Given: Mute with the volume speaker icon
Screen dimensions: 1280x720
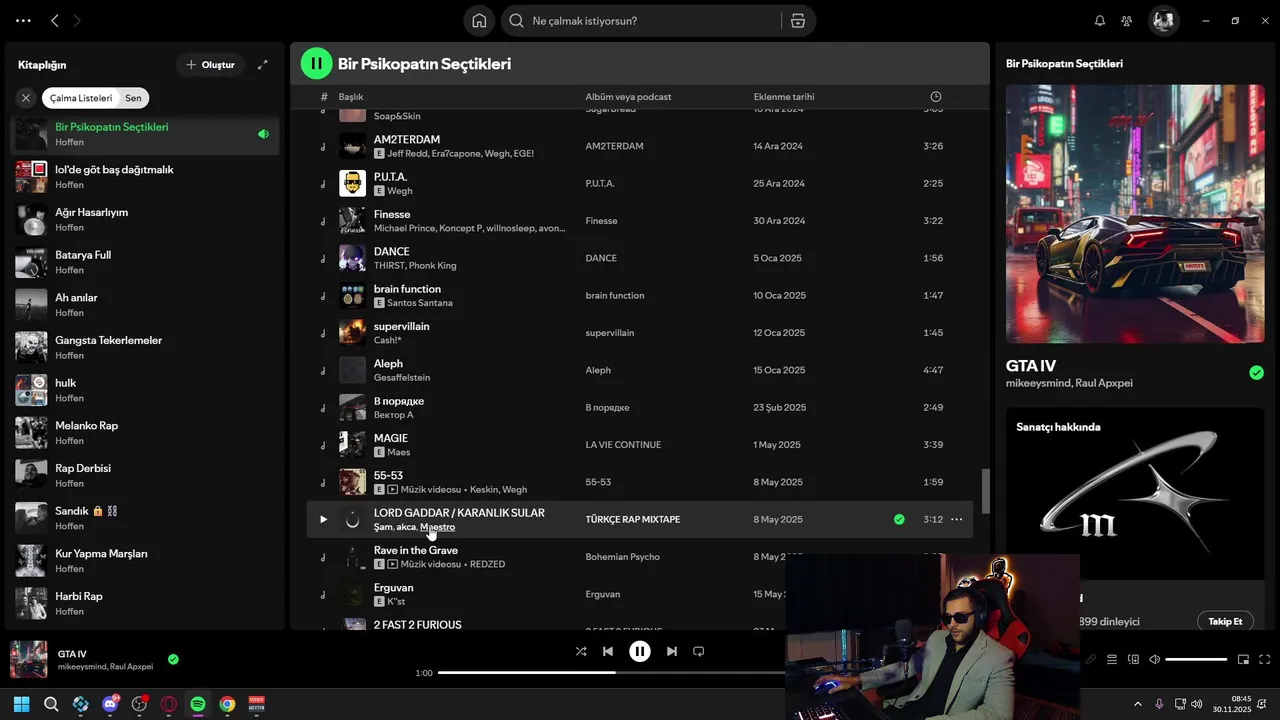Looking at the screenshot, I should point(1155,659).
